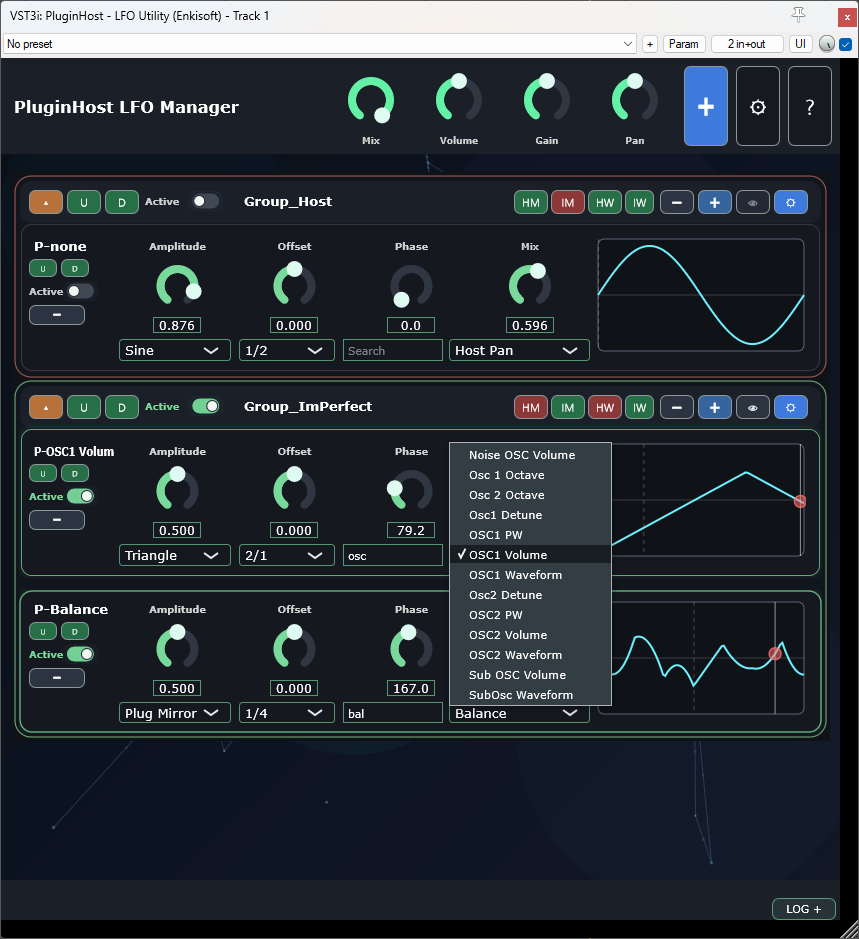The height and width of the screenshot is (939, 859).
Task: Click small U button under P-OSC1 Volum
Action: pyautogui.click(x=43, y=473)
